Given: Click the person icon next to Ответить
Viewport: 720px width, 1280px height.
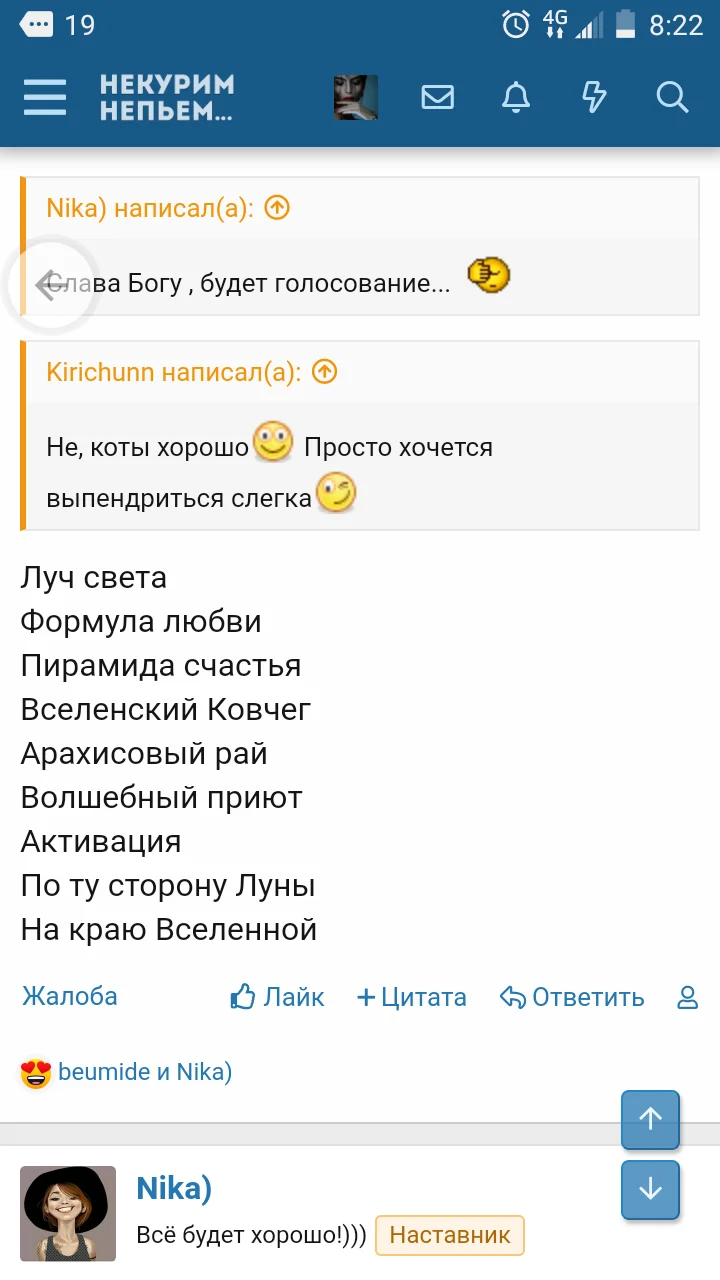Looking at the screenshot, I should coord(687,997).
